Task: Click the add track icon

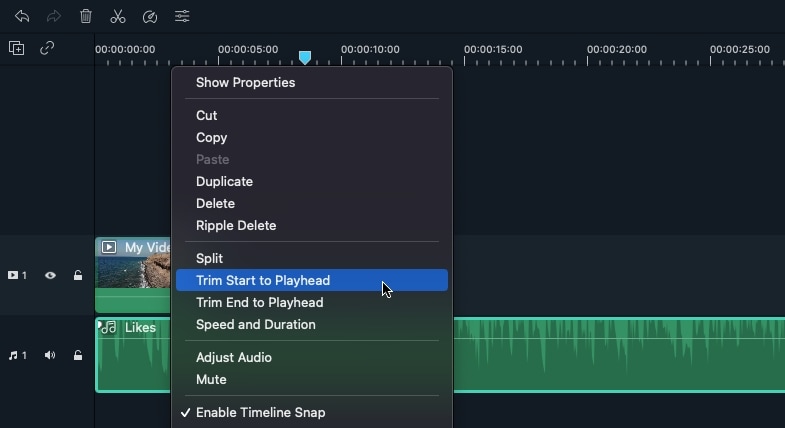Action: (x=16, y=48)
